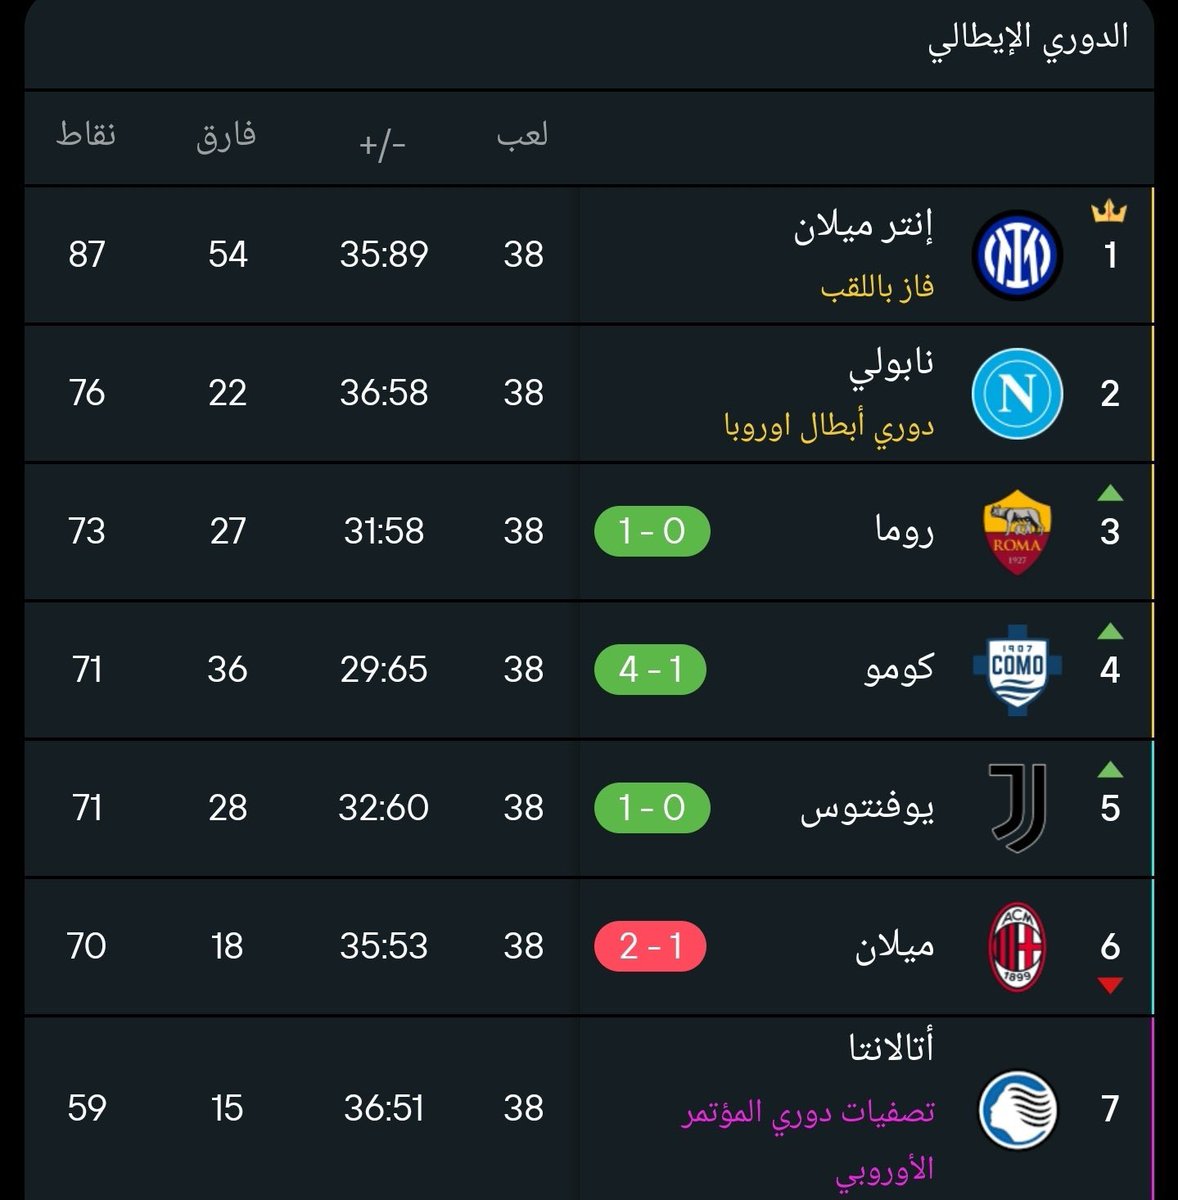Sort by the فارق difference column header
This screenshot has width=1178, height=1200.
coord(227,135)
